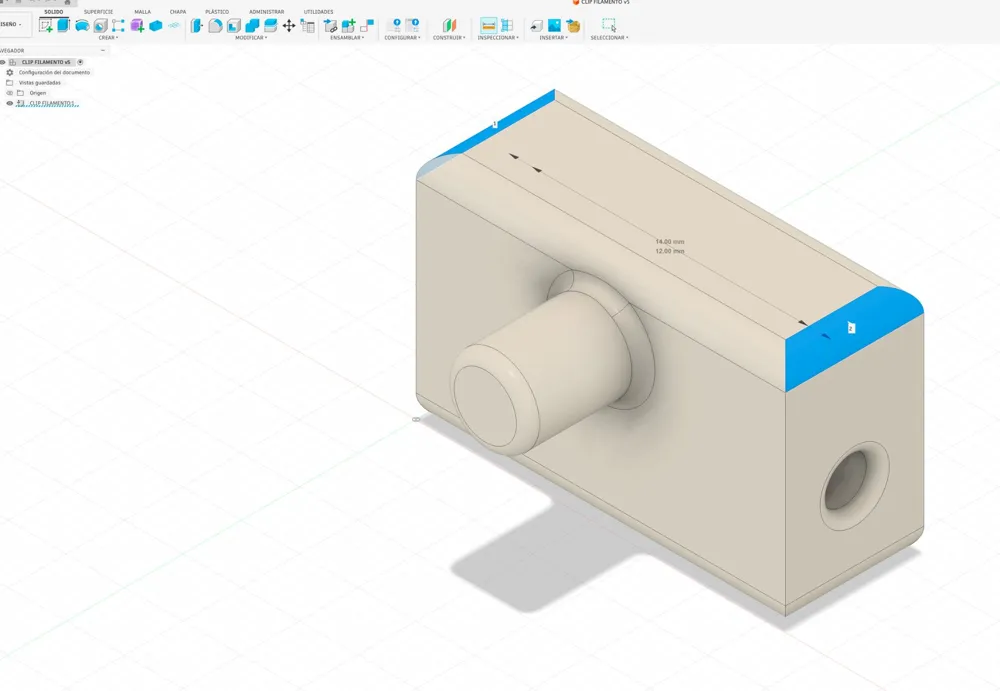Open the CONFIGURAR dropdown menu
Screen dimensions: 1000x691
tap(402, 38)
